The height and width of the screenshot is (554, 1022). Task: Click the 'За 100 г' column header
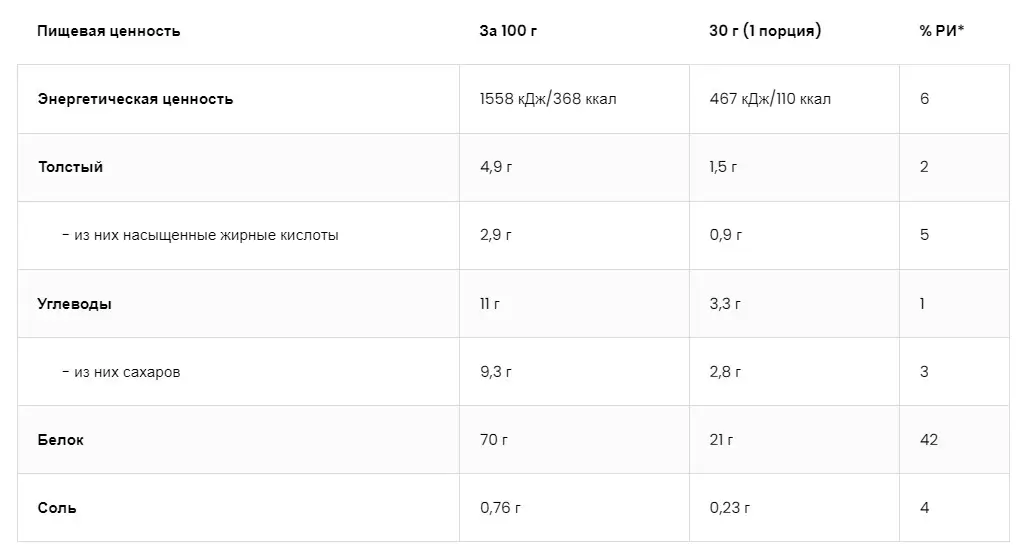(508, 31)
